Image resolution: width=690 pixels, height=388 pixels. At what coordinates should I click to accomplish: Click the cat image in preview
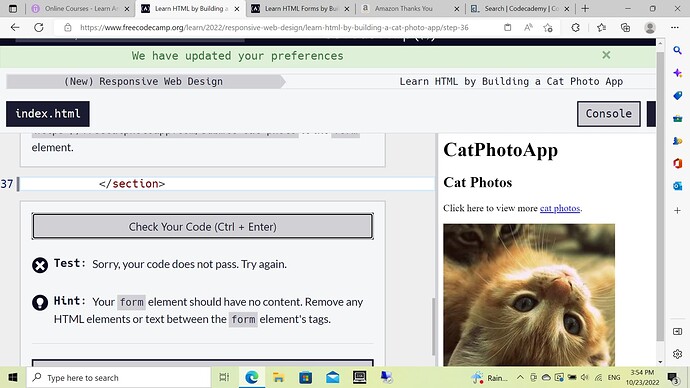[x=529, y=295]
